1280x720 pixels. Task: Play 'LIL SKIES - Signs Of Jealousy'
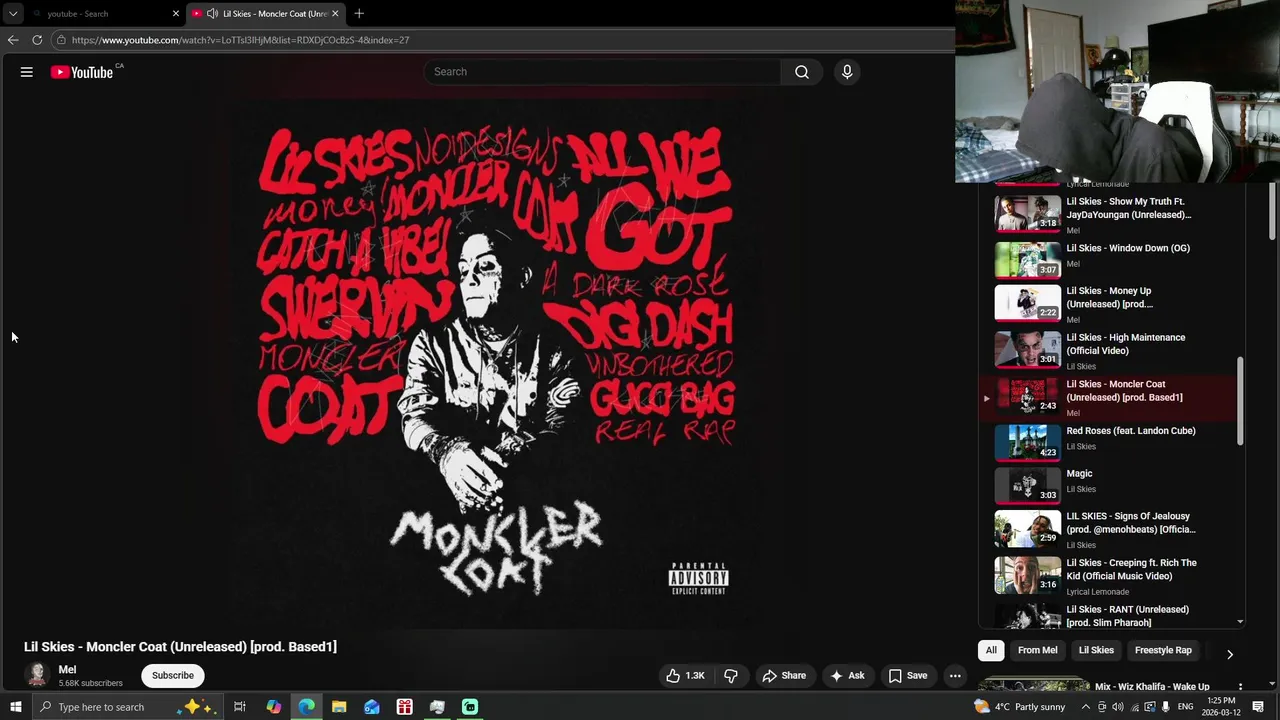click(1110, 530)
